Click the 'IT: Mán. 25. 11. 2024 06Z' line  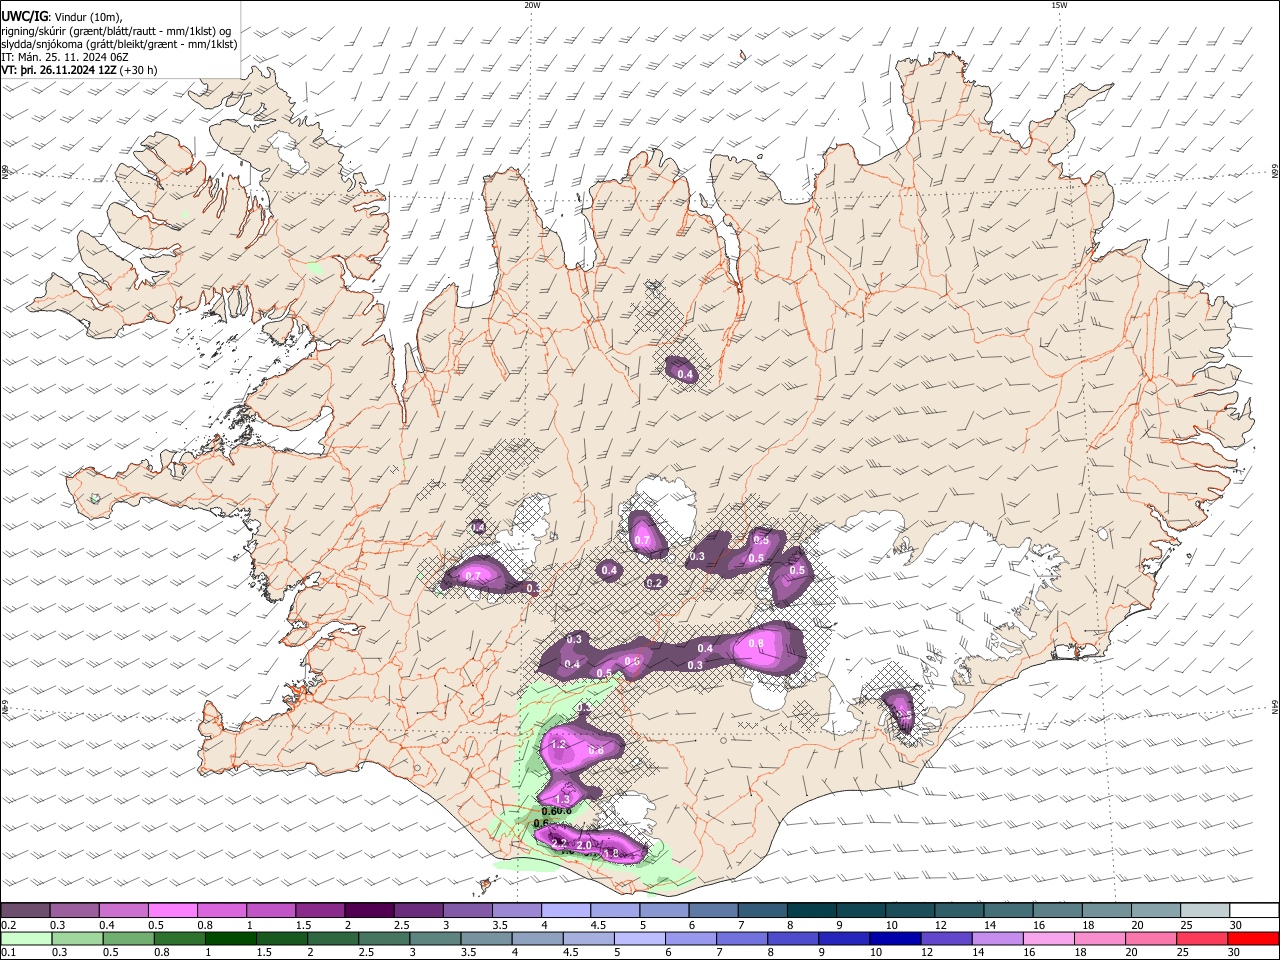65,57
